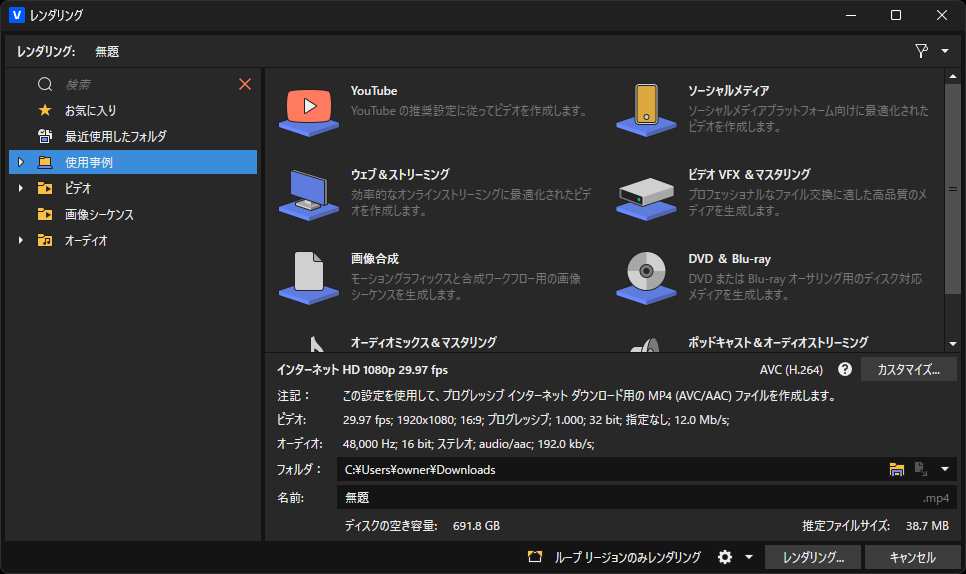
Task: Click the カスタマイズ... button
Action: 908,370
